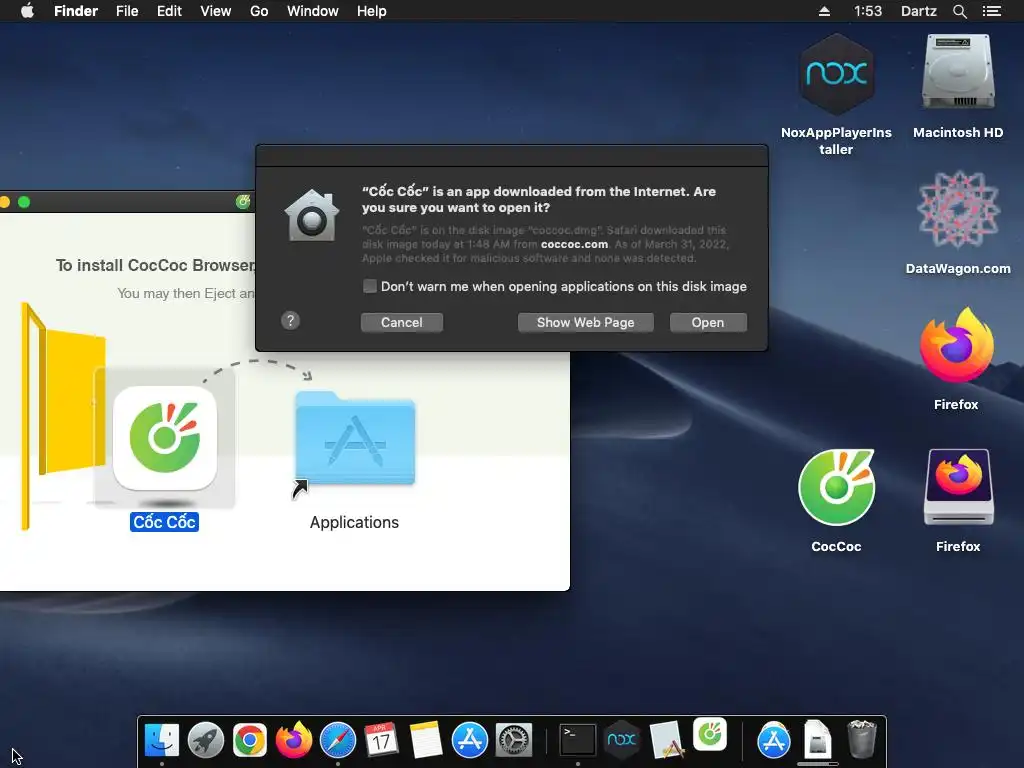The width and height of the screenshot is (1024, 768).
Task: Open Launchpad rocket in the Dock
Action: [x=206, y=741]
